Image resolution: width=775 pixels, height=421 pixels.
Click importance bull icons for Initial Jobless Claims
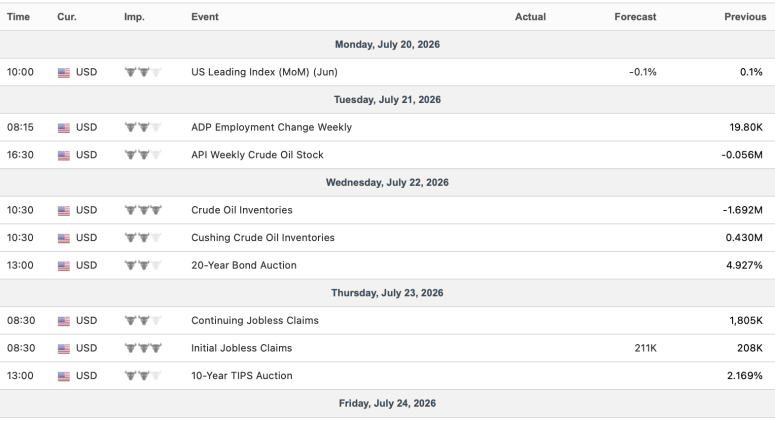(143, 348)
